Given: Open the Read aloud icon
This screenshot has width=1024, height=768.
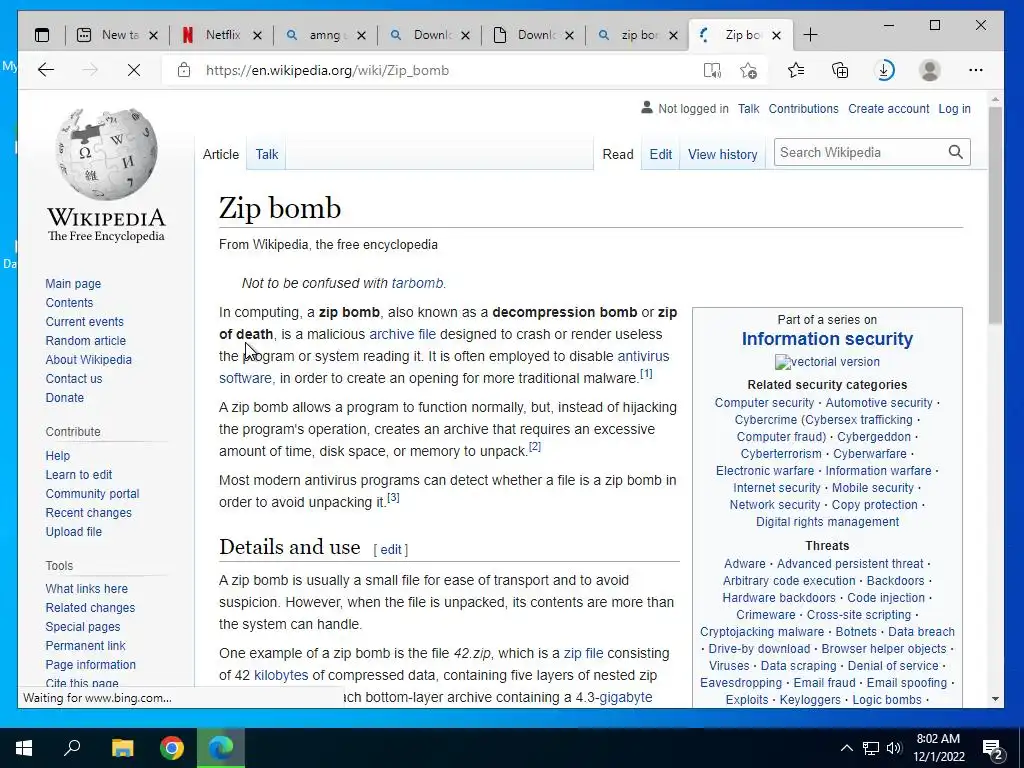Looking at the screenshot, I should click(712, 70).
